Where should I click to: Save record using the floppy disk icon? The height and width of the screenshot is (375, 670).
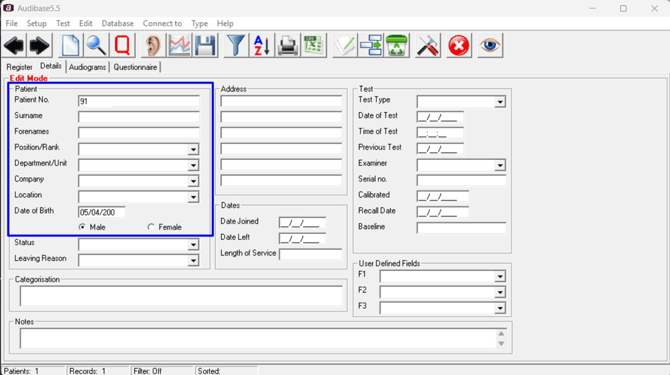(x=206, y=45)
